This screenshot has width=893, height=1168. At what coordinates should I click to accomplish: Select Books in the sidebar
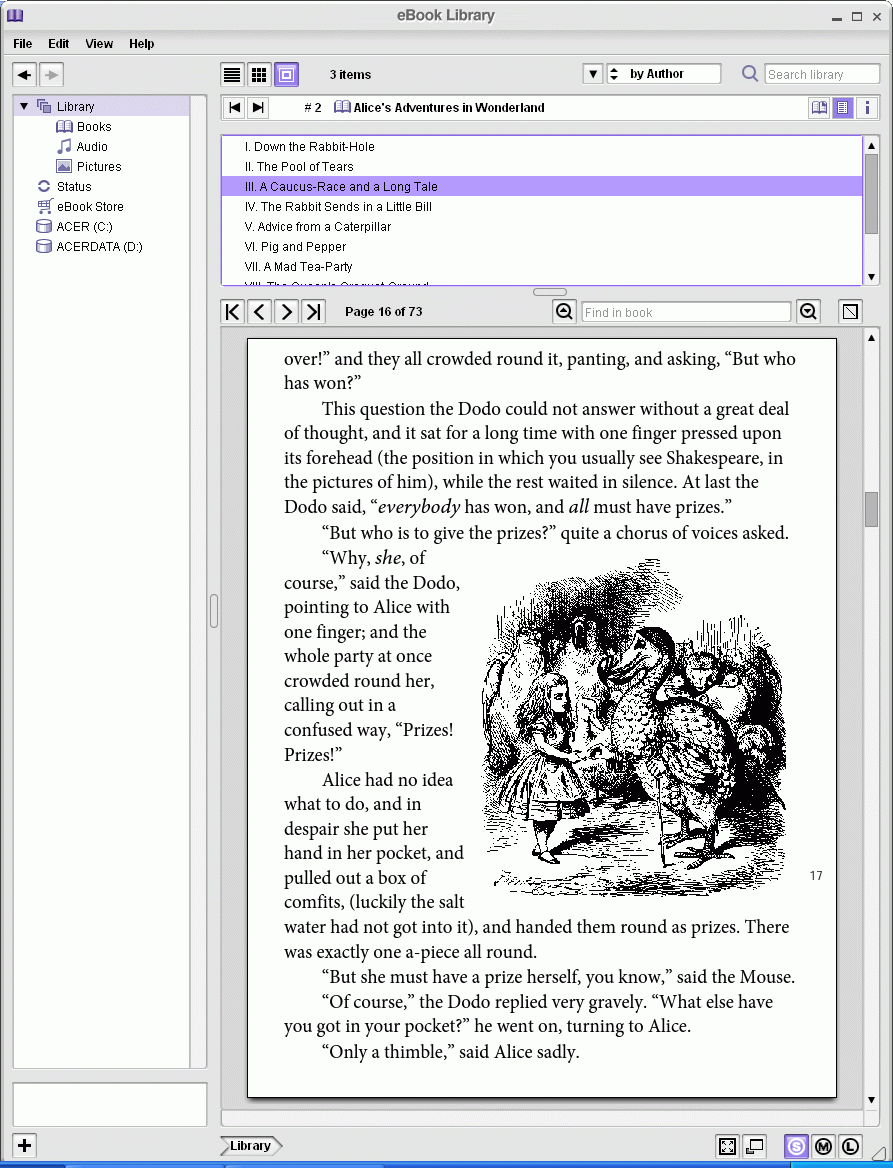(94, 127)
